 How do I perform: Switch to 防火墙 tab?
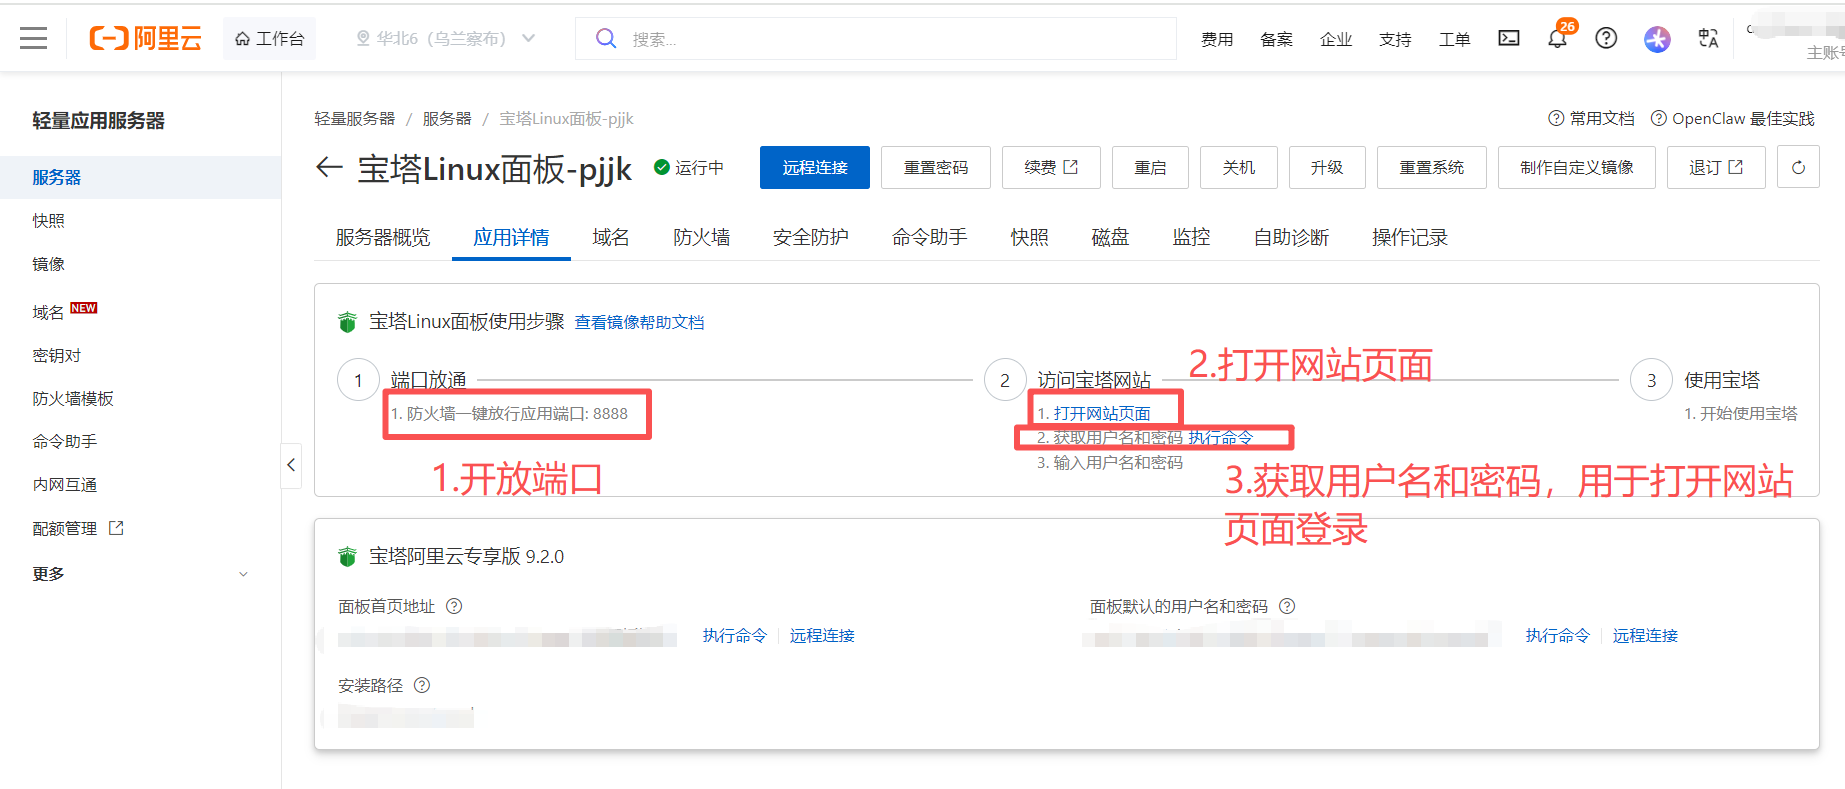(x=701, y=237)
